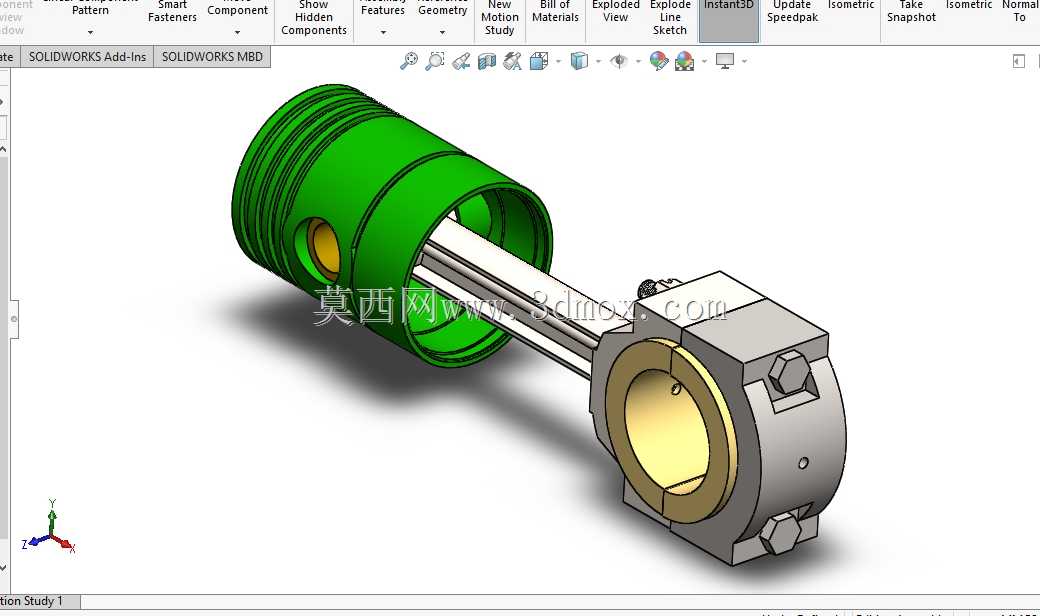This screenshot has width=1040, height=616.
Task: Click the Apply Scene icon
Action: pyautogui.click(x=684, y=62)
